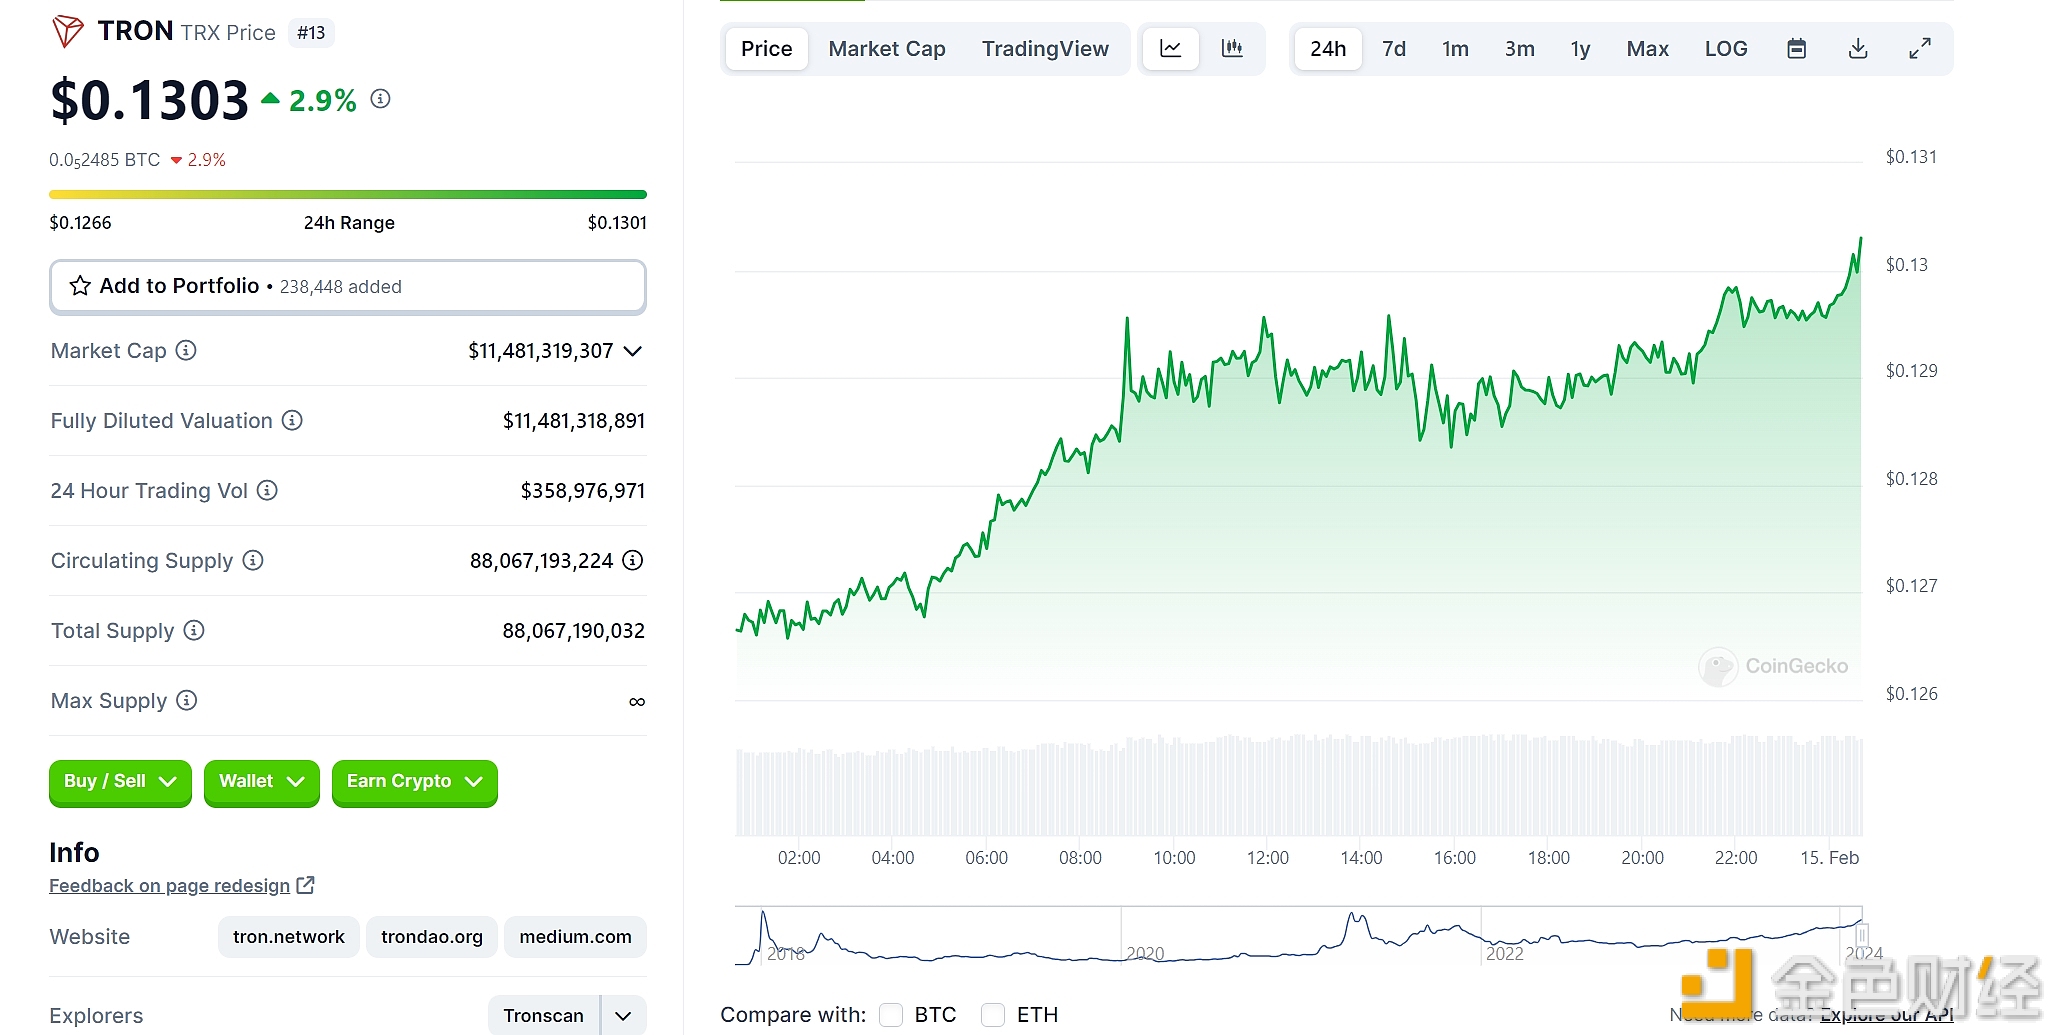Image resolution: width=2056 pixels, height=1035 pixels.
Task: Visit medium.com website link
Action: pyautogui.click(x=575, y=937)
